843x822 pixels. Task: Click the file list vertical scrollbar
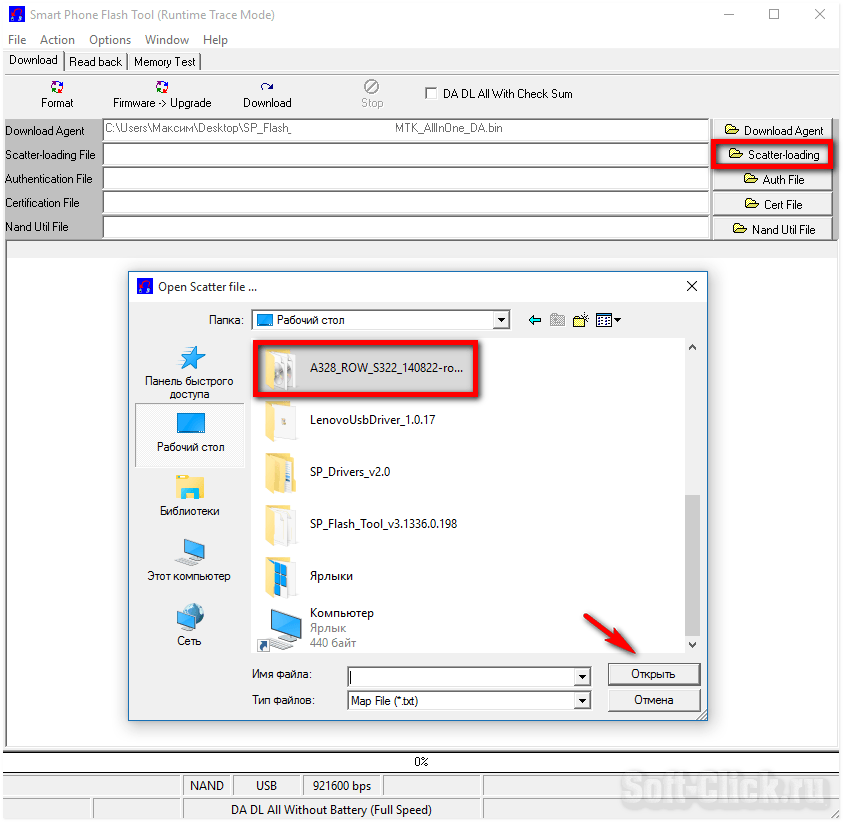(x=691, y=560)
